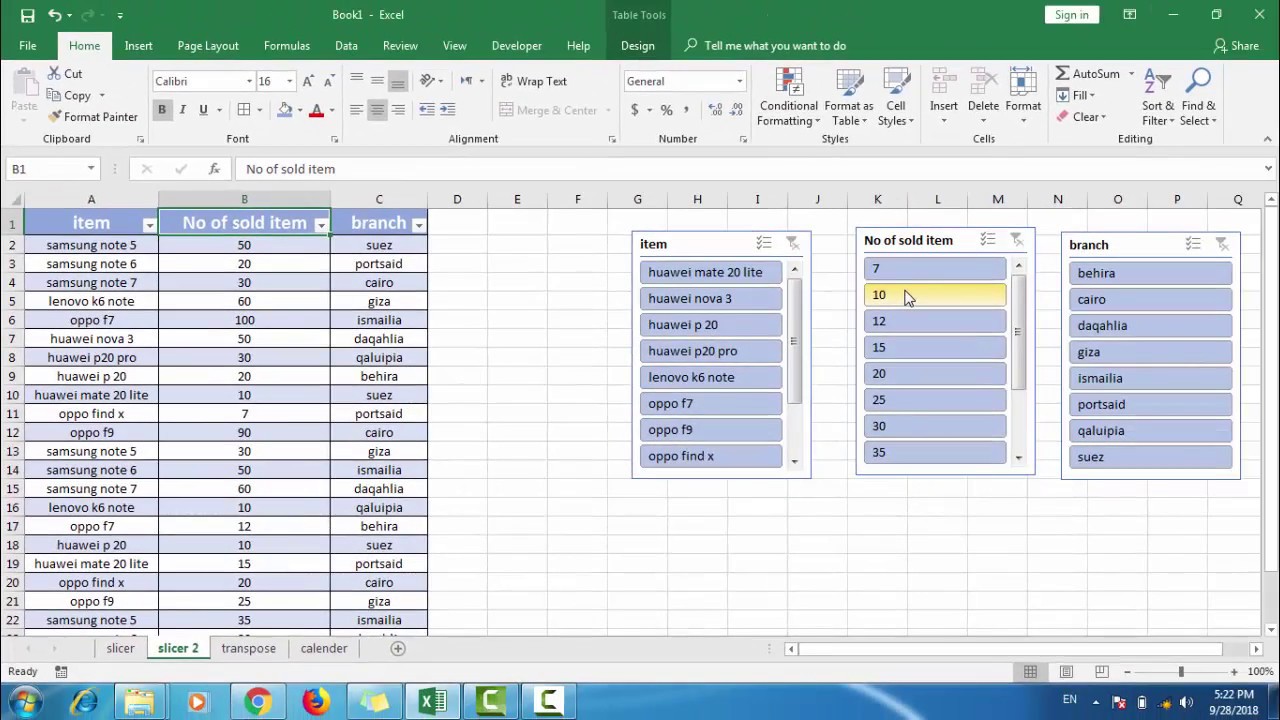
Task: Increase decimal places
Action: (714, 110)
